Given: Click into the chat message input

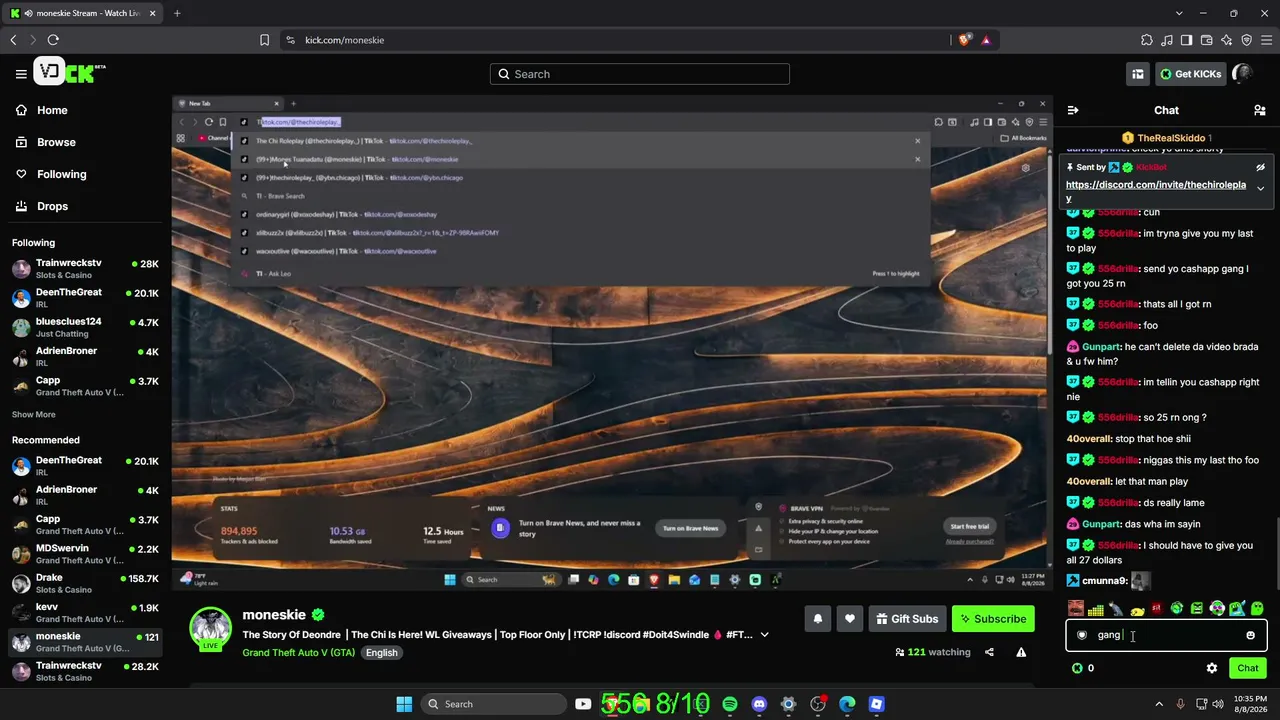Looking at the screenshot, I should [x=1166, y=635].
